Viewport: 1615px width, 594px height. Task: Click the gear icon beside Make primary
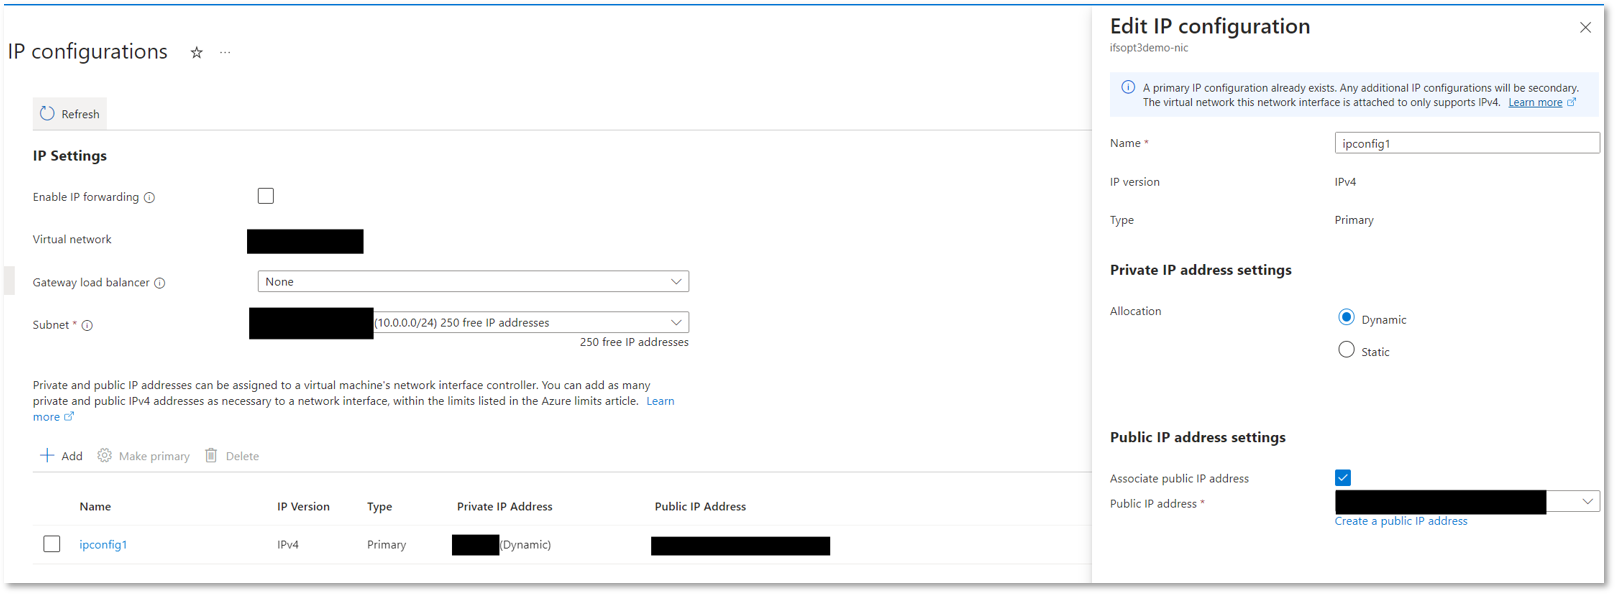click(104, 456)
